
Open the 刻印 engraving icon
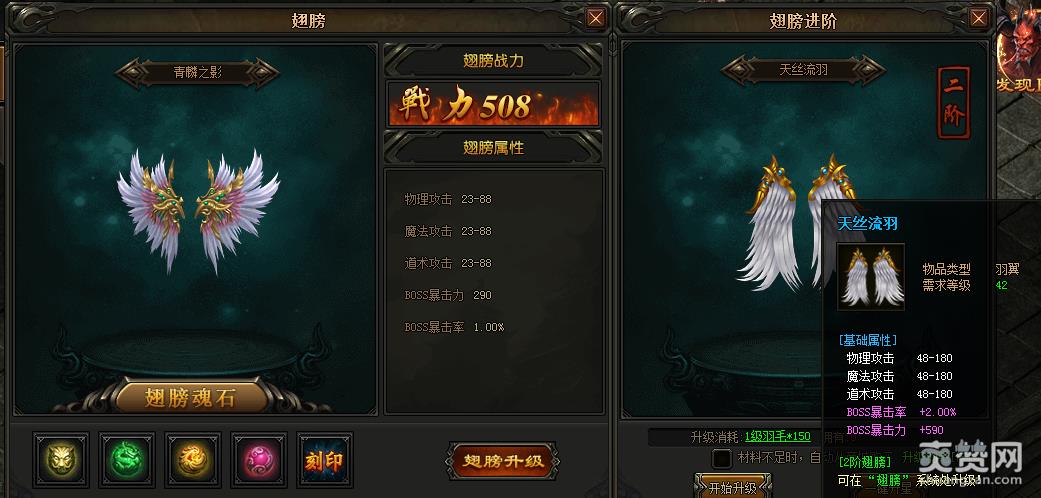click(325, 459)
